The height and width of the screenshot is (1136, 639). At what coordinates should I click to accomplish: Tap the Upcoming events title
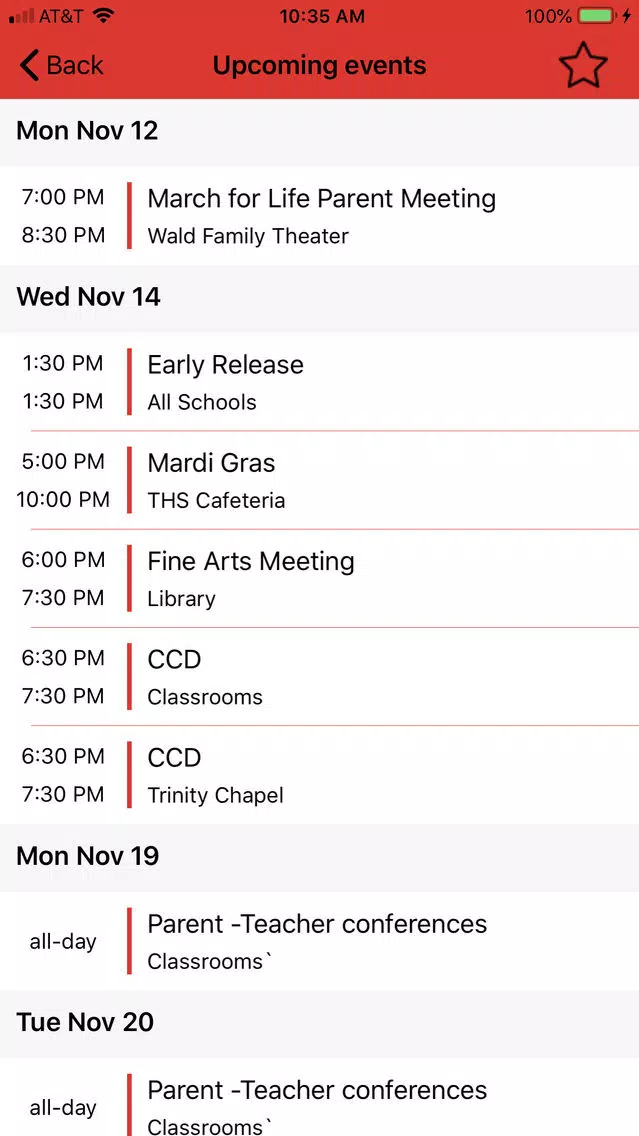pos(320,65)
